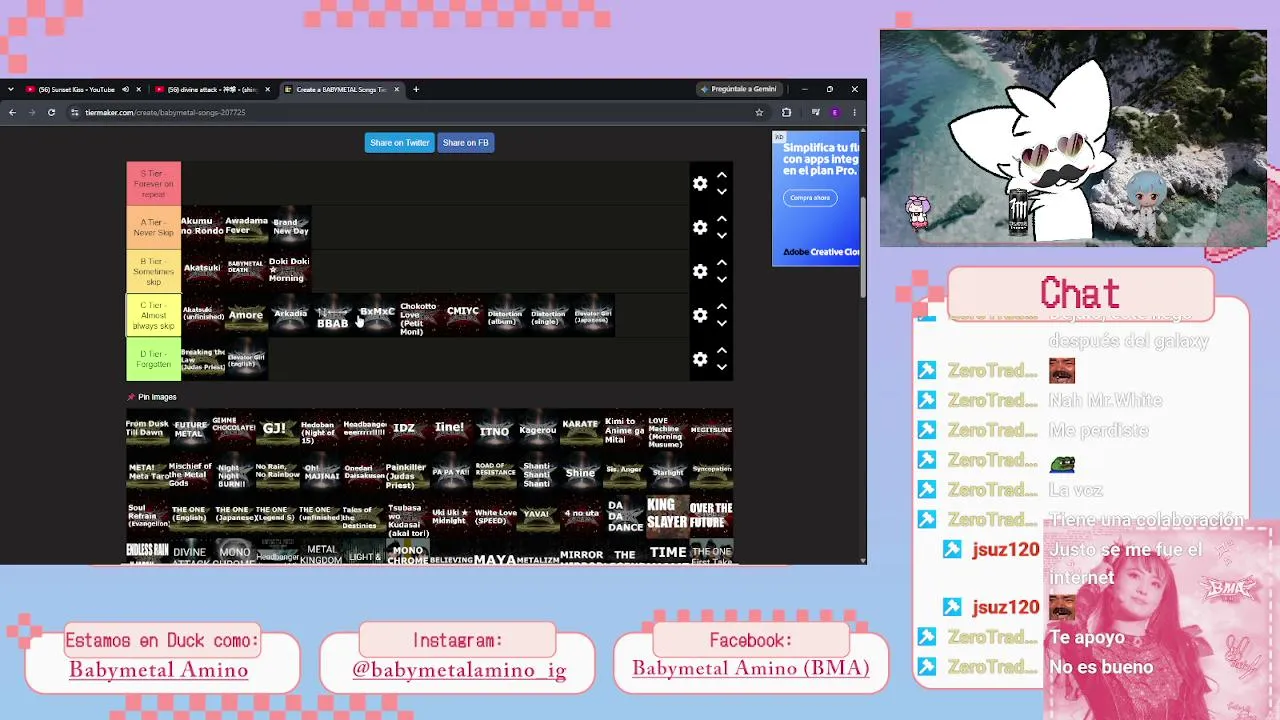
Task: Move C Tier row down with arrow
Action: [721, 323]
